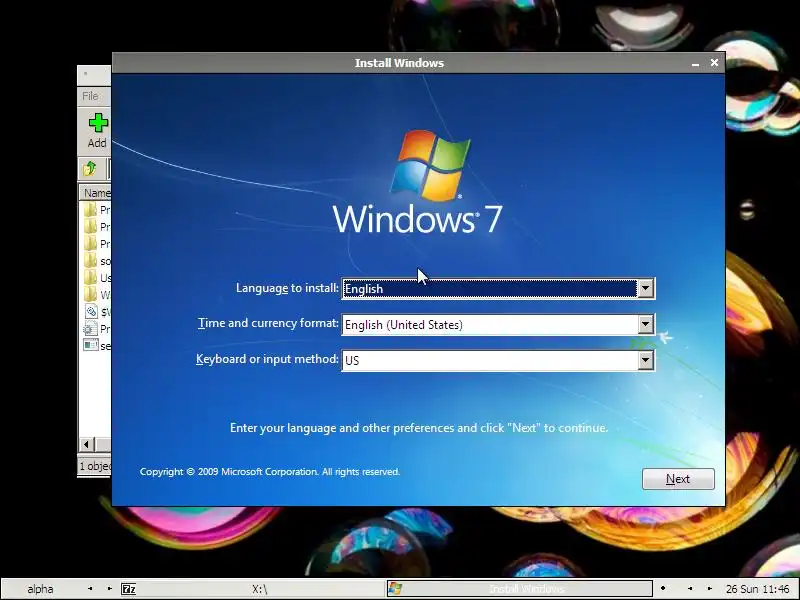Open the Keyboard or input method dropdown arrow

pos(645,361)
